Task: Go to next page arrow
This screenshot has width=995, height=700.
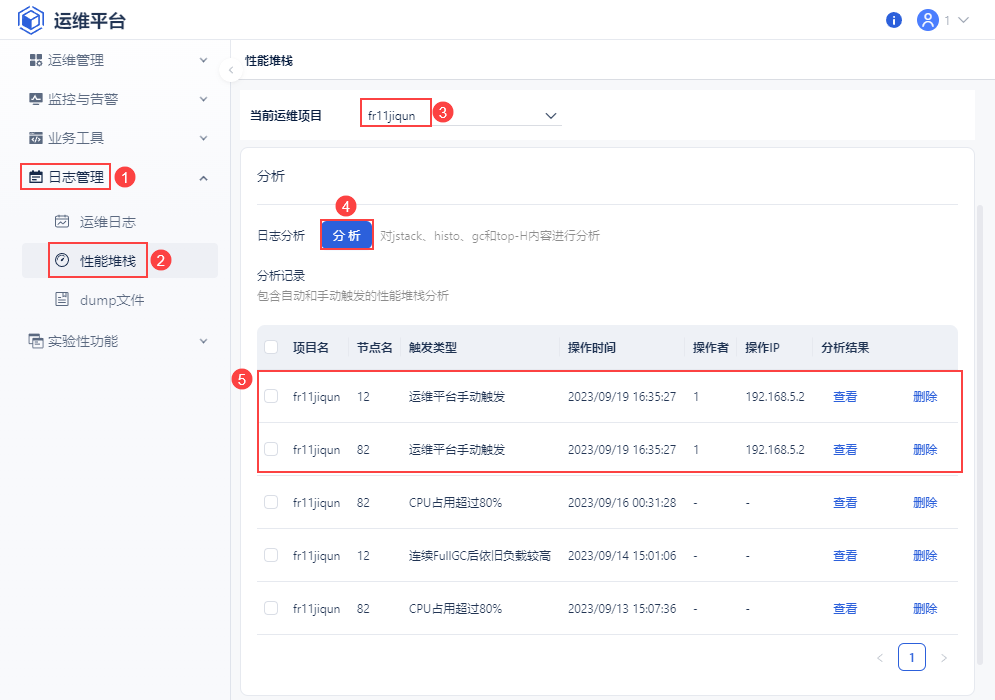Action: tap(944, 658)
